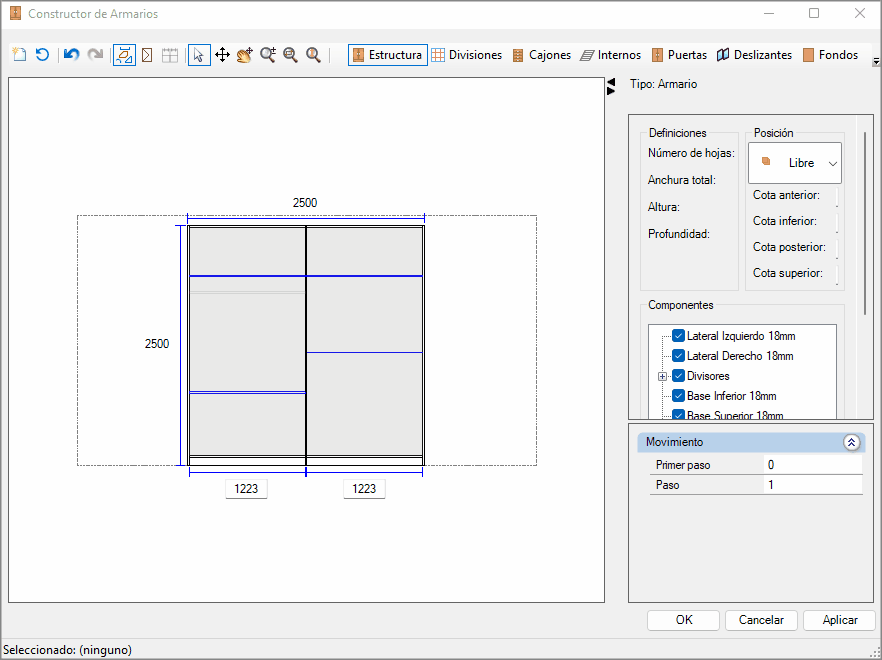Collapse the side panel with splitter arrows
Screen dimensions: 882x660
[x=611, y=87]
